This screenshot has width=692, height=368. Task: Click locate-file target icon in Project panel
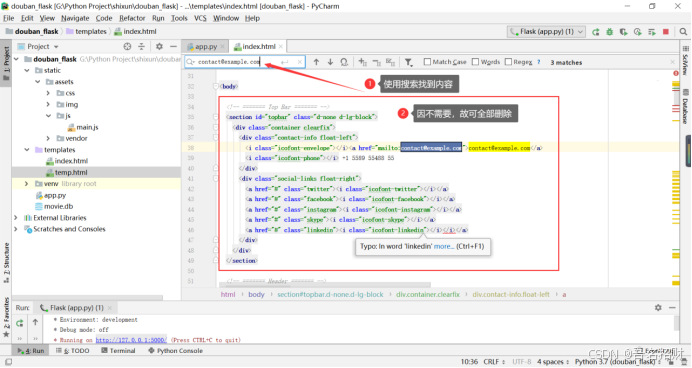127,46
